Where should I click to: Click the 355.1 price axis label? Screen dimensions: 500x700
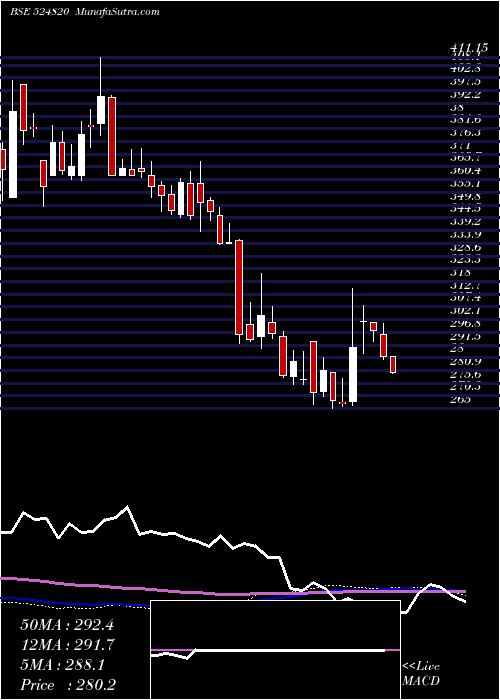click(x=466, y=183)
